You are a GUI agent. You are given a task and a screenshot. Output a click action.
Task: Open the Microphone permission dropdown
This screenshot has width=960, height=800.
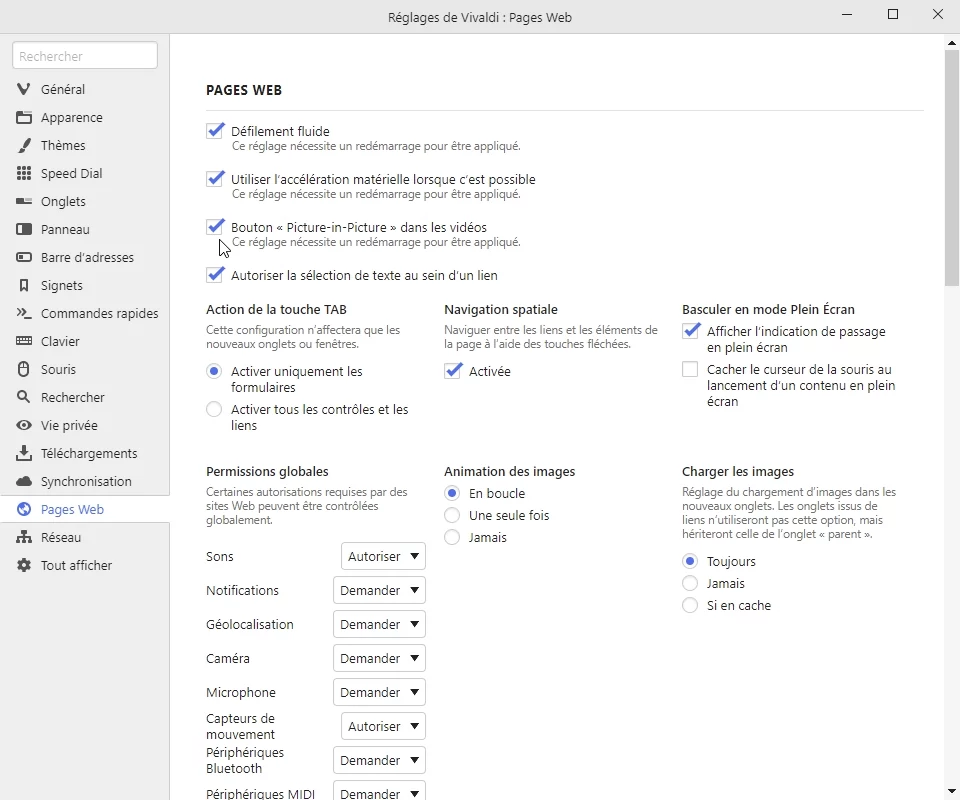[x=380, y=692]
